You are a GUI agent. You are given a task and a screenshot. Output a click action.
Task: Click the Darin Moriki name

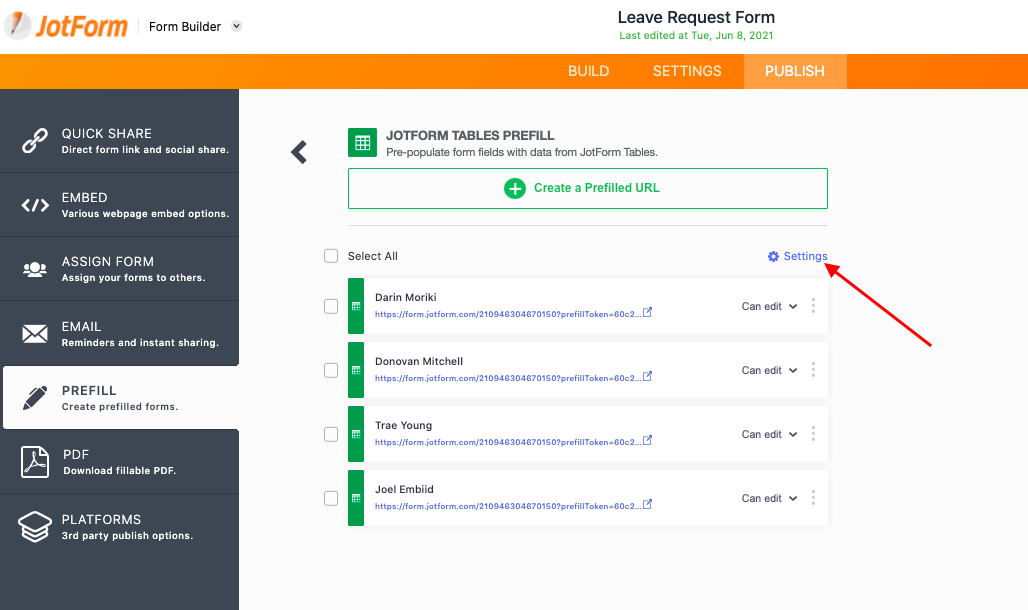[x=406, y=297]
